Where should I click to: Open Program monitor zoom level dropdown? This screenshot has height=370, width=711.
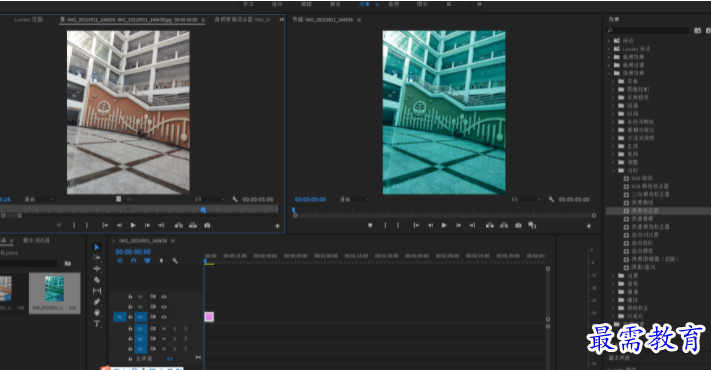[x=355, y=199]
